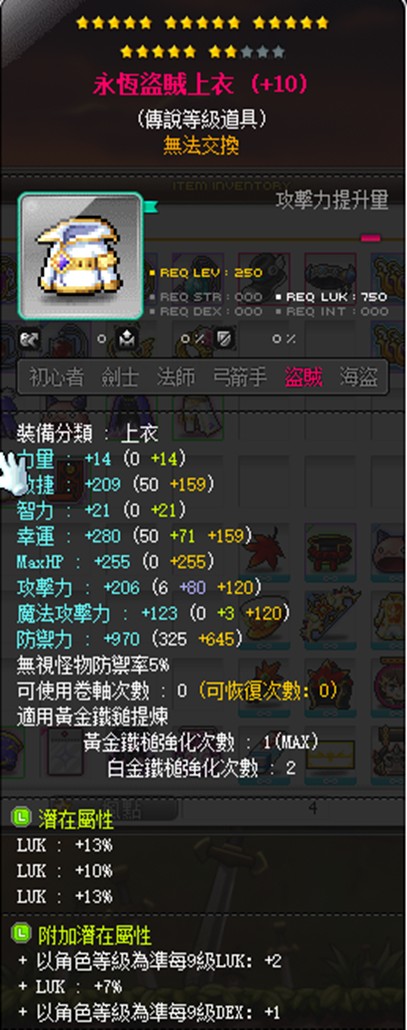Image resolution: width=407 pixels, height=1030 pixels.
Task: Click the white thief top item icon
Action: pyautogui.click(x=79, y=256)
